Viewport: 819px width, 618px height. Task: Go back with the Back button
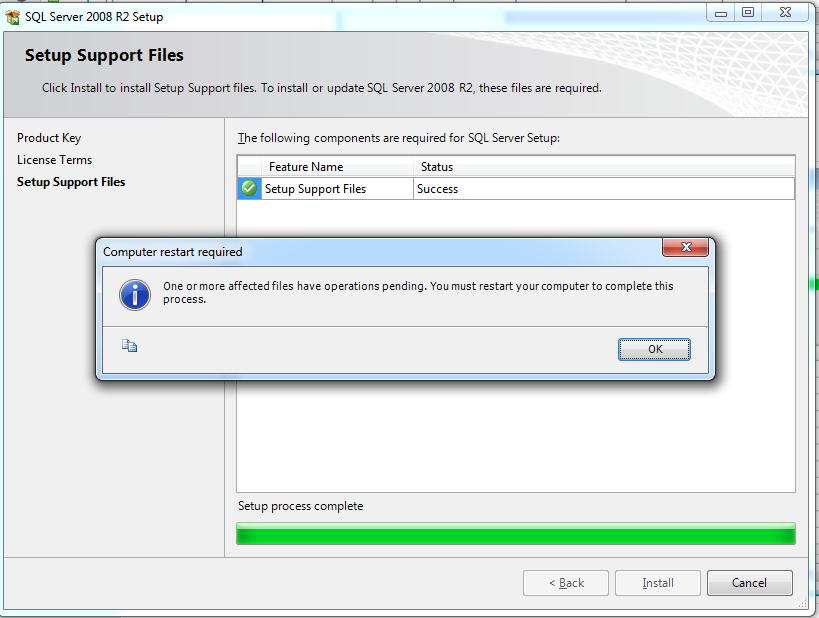pyautogui.click(x=566, y=583)
